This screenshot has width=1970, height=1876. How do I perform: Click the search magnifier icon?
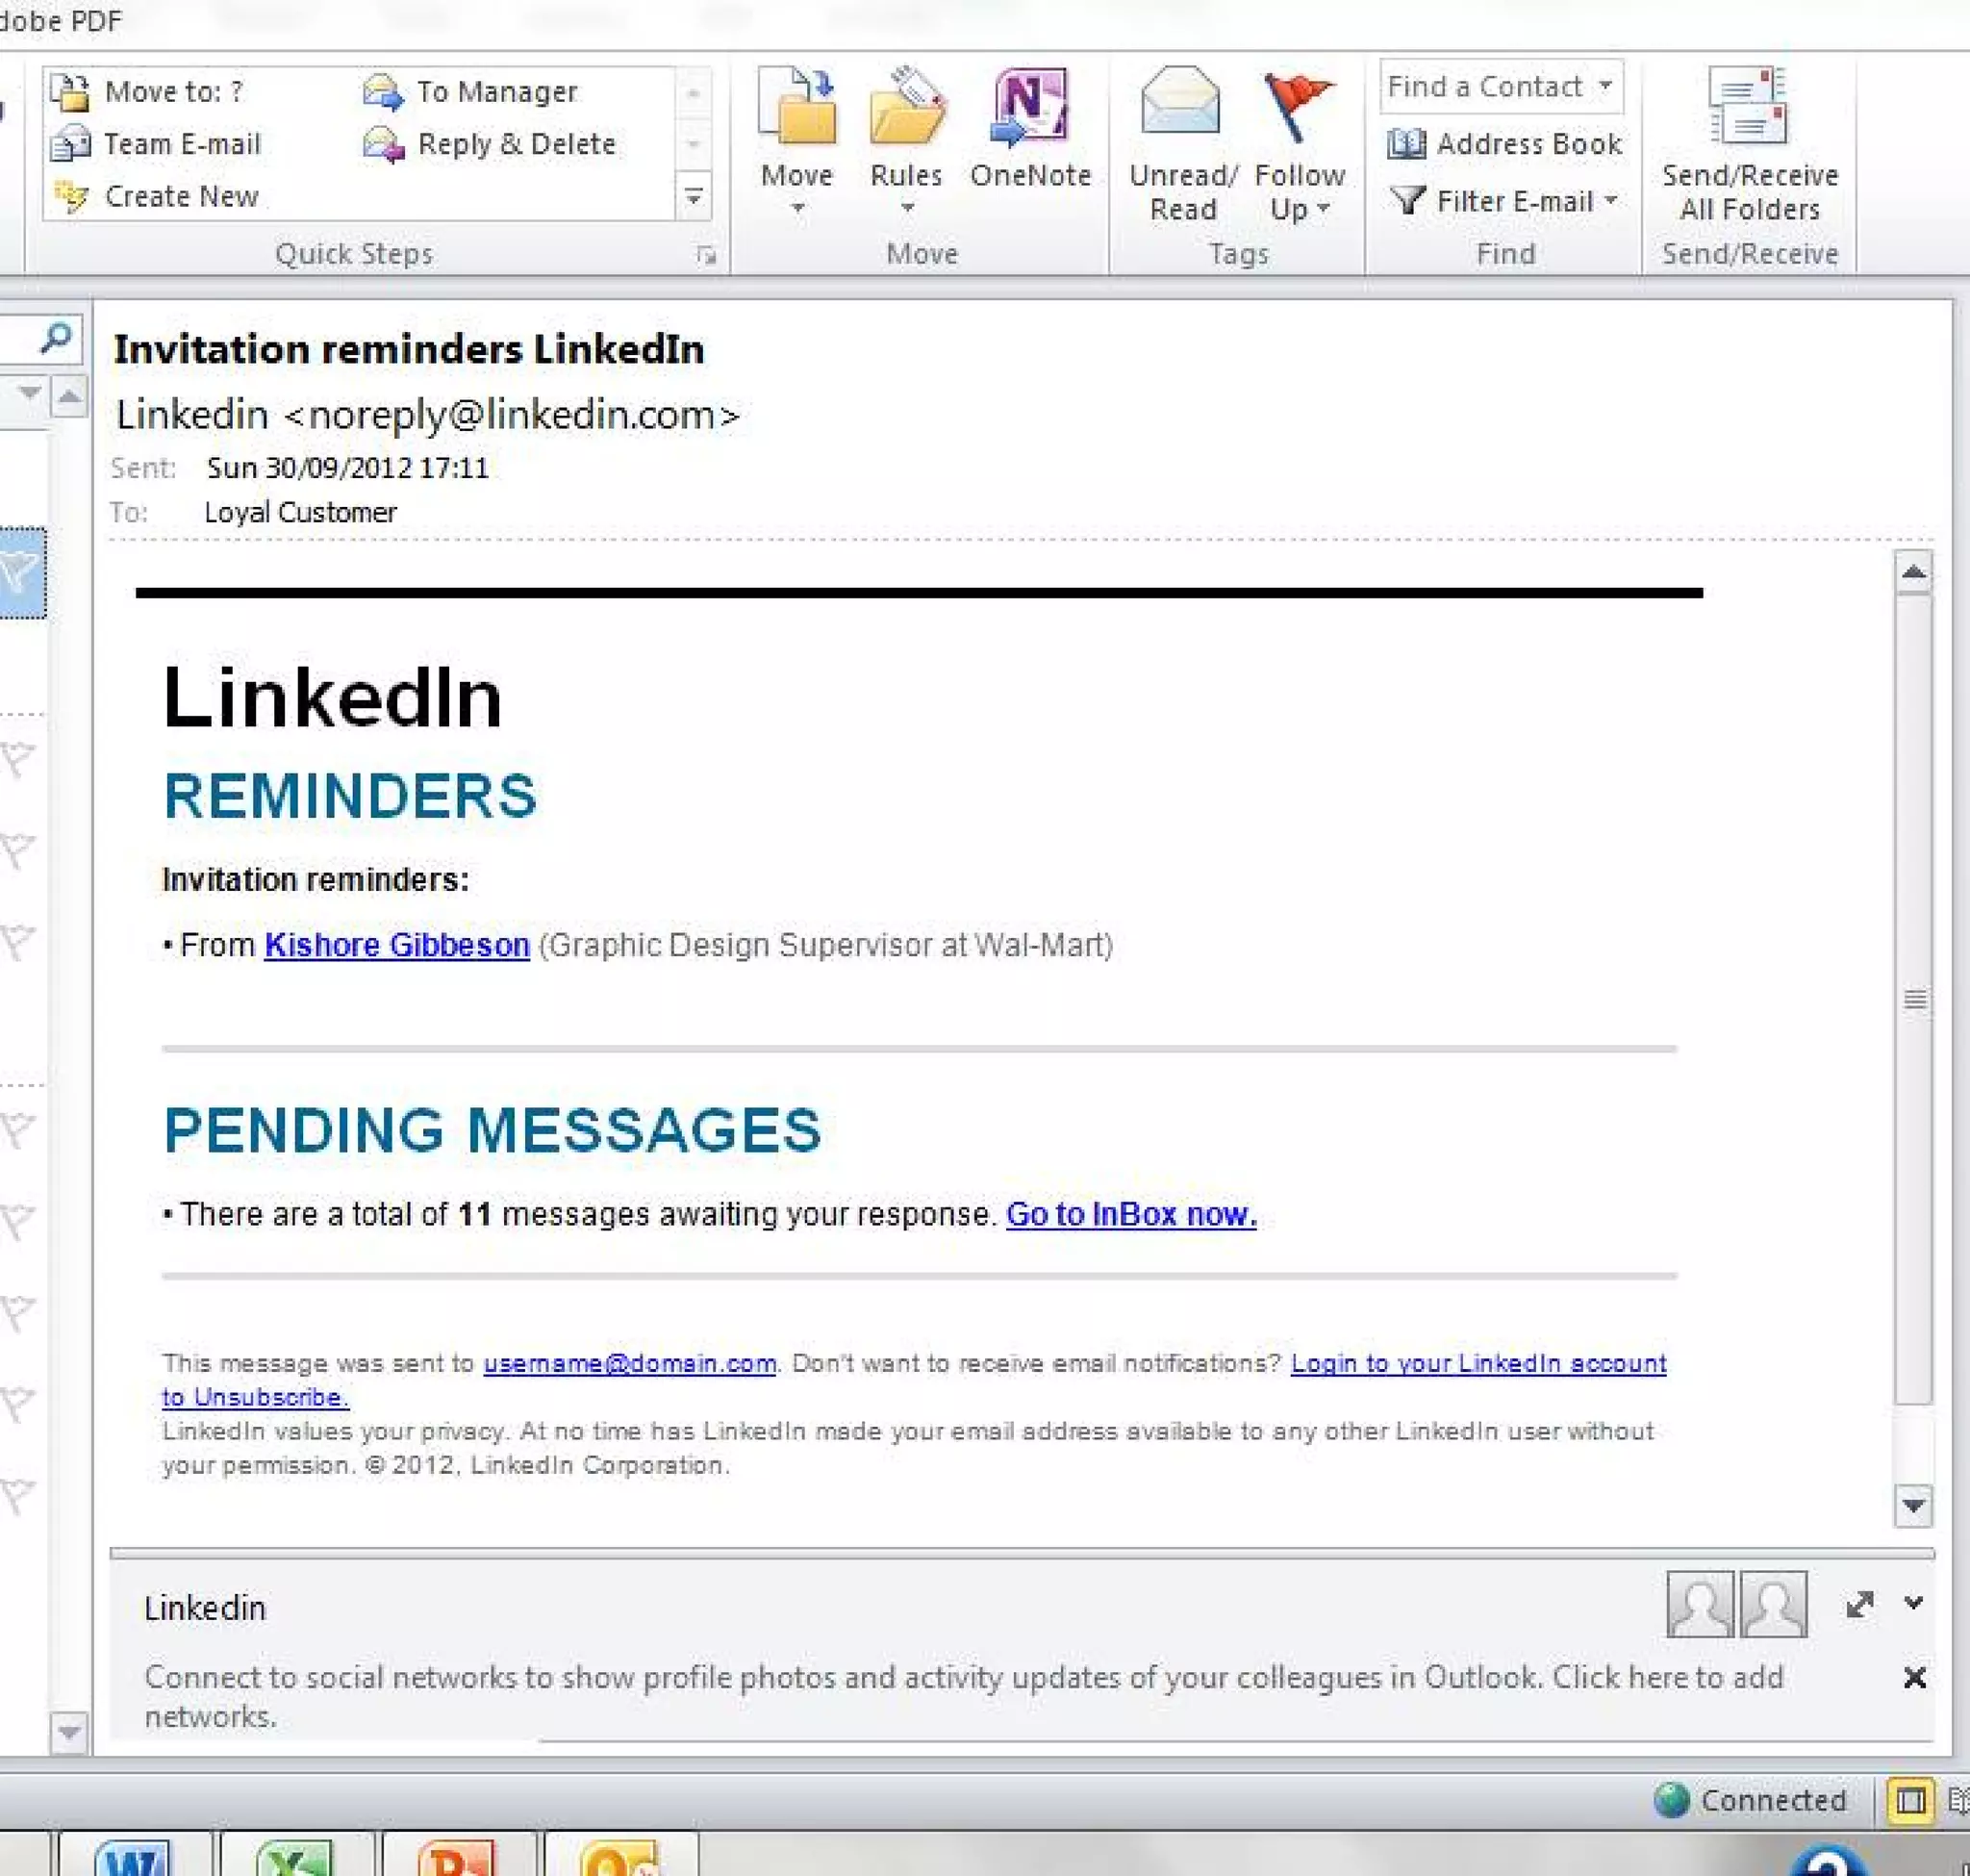pos(57,338)
